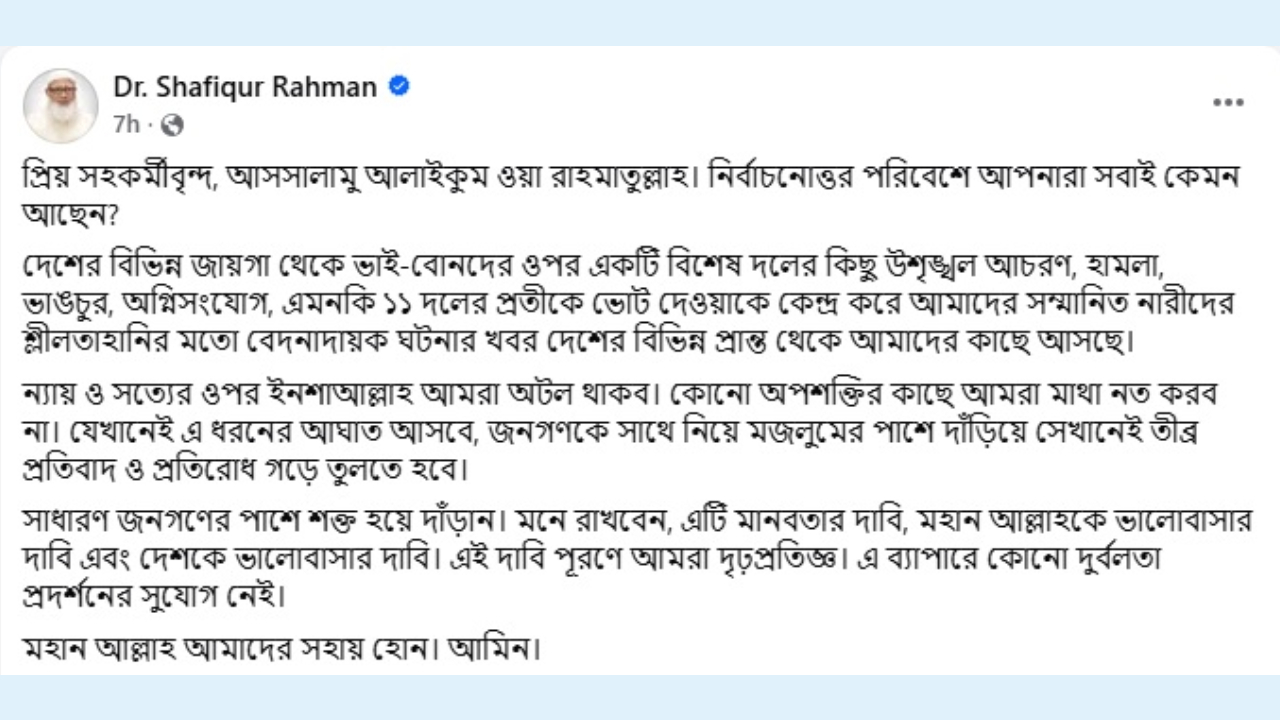Image resolution: width=1280 pixels, height=720 pixels.
Task: Click the globe public audience icon
Action: [172, 125]
